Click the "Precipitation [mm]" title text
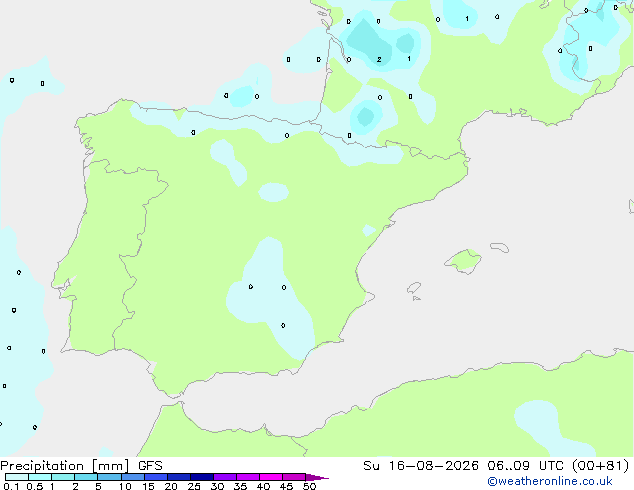The height and width of the screenshot is (490, 634). point(65,466)
